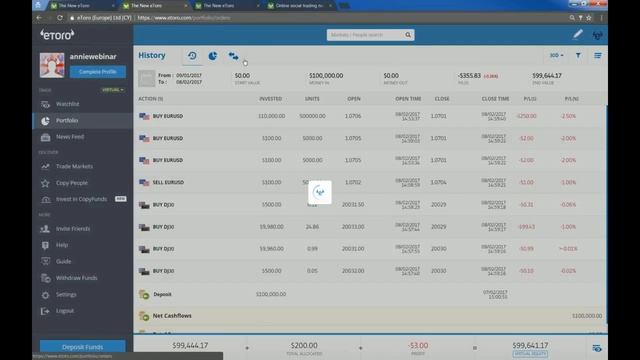Click the Net Cashflows row
This screenshot has height=360, width=640.
click(369, 316)
